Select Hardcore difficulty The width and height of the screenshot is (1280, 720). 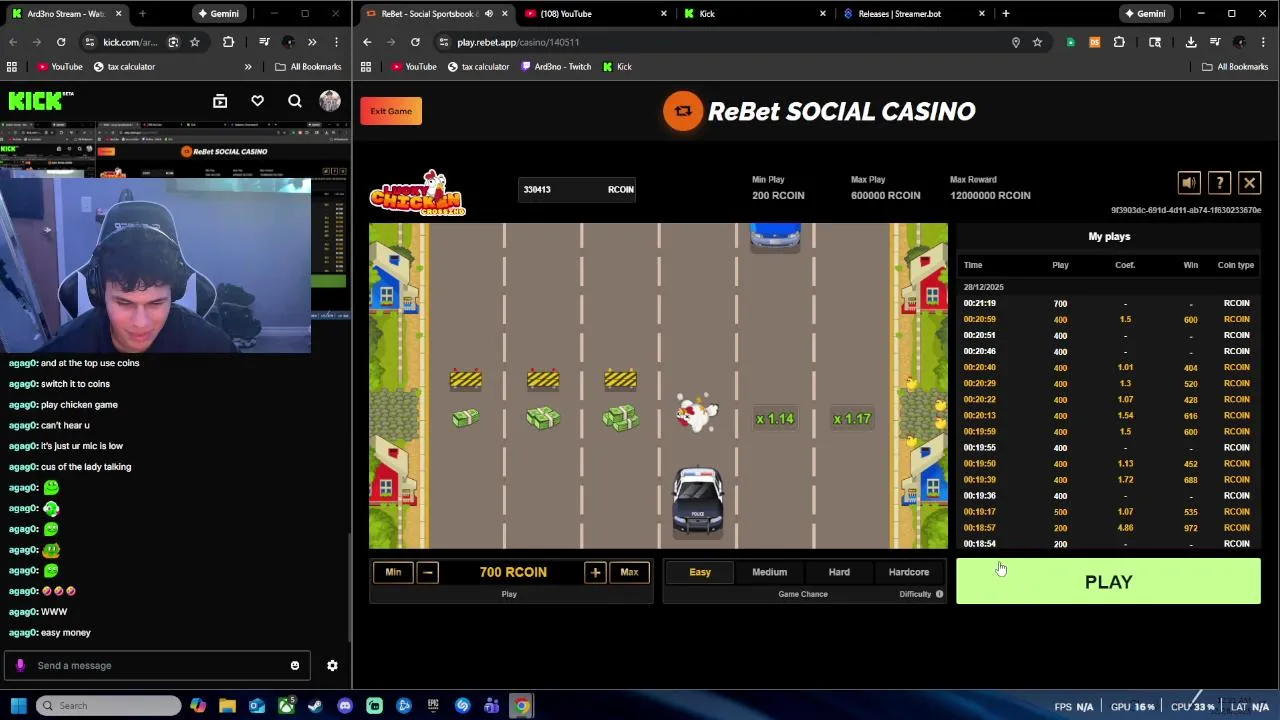pos(909,572)
